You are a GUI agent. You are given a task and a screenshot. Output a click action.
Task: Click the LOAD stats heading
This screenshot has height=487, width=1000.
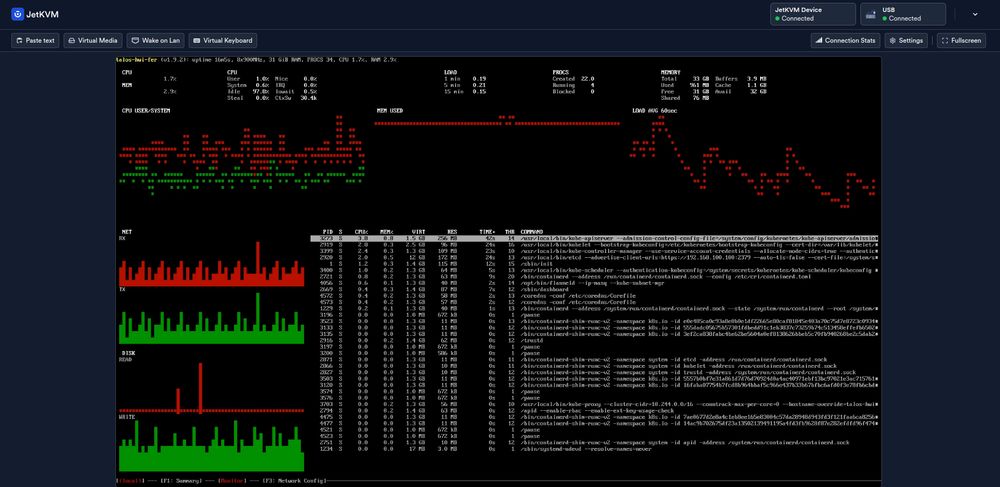coord(451,72)
